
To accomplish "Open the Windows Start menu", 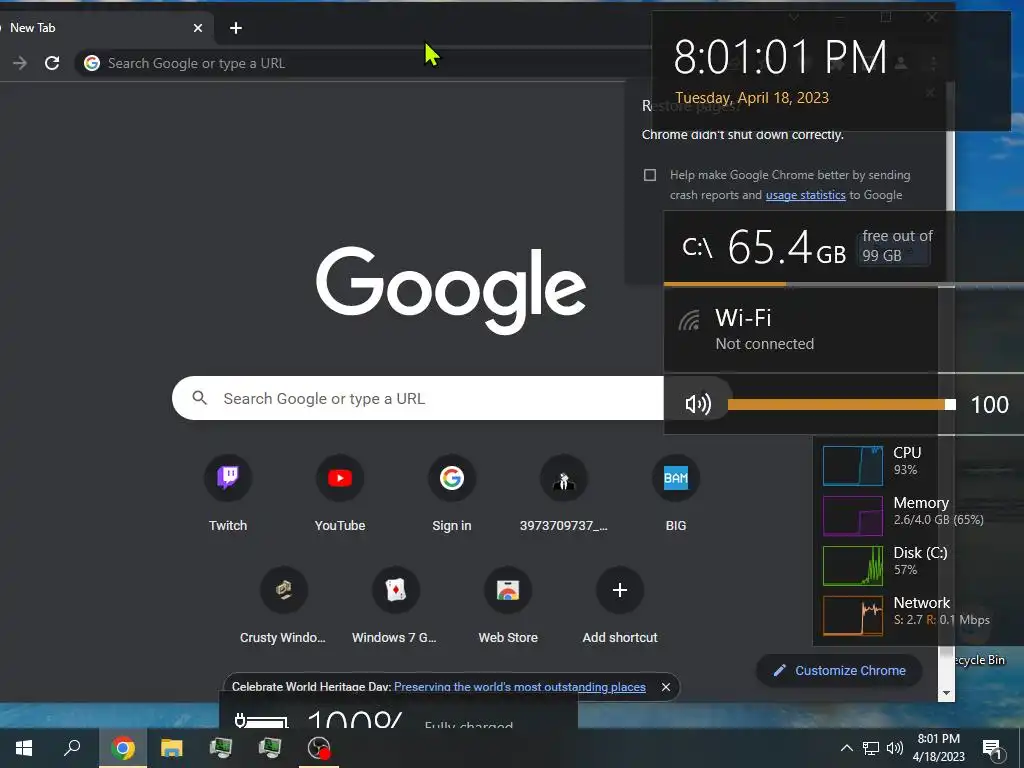I will tap(24, 748).
